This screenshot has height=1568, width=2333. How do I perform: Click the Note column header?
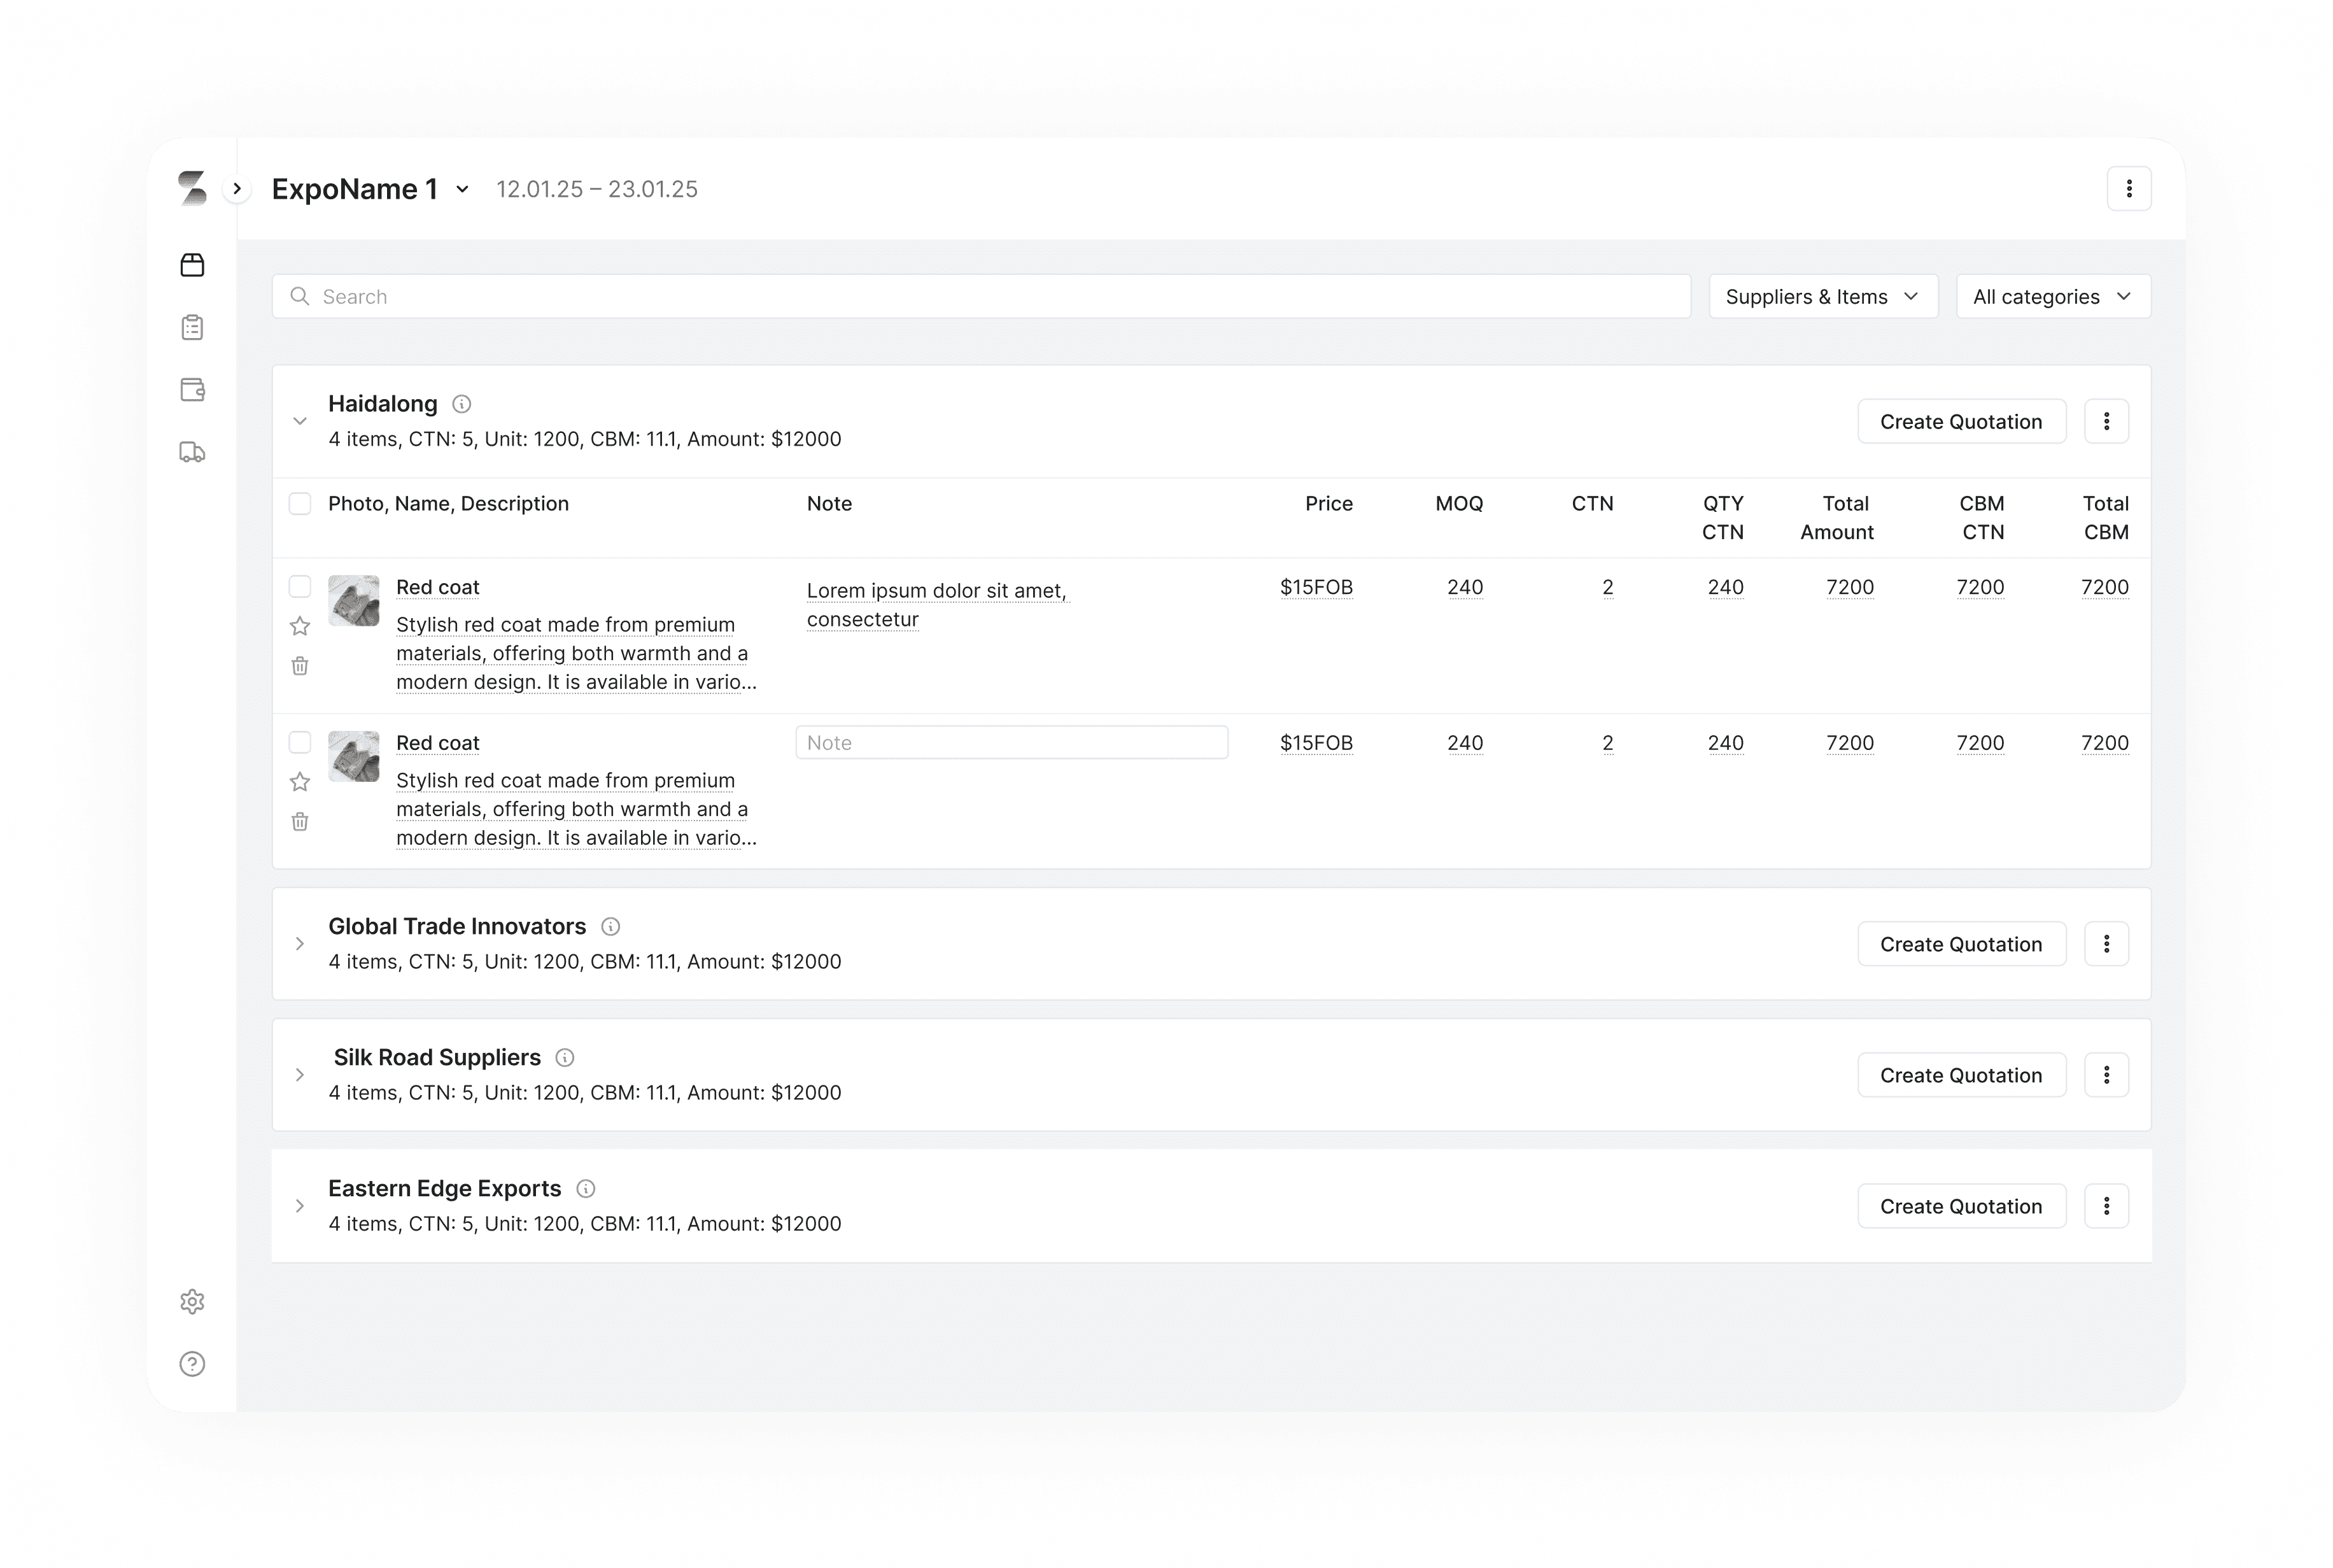coord(829,504)
